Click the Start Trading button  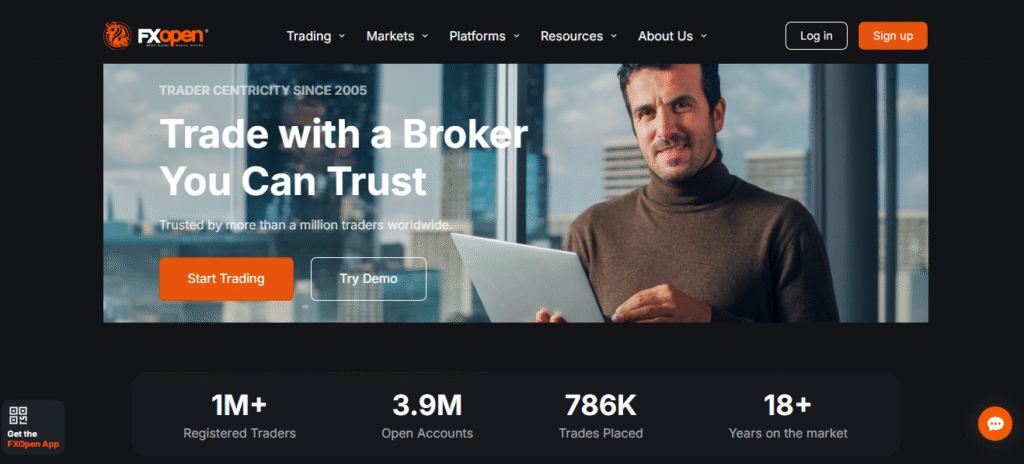pyautogui.click(x=226, y=278)
